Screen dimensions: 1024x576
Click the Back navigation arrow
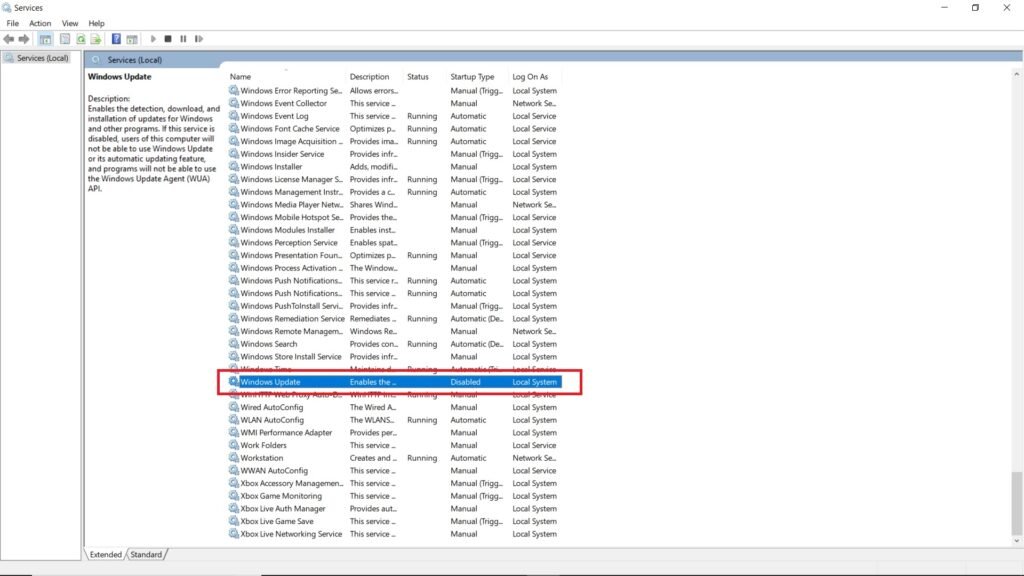9,39
